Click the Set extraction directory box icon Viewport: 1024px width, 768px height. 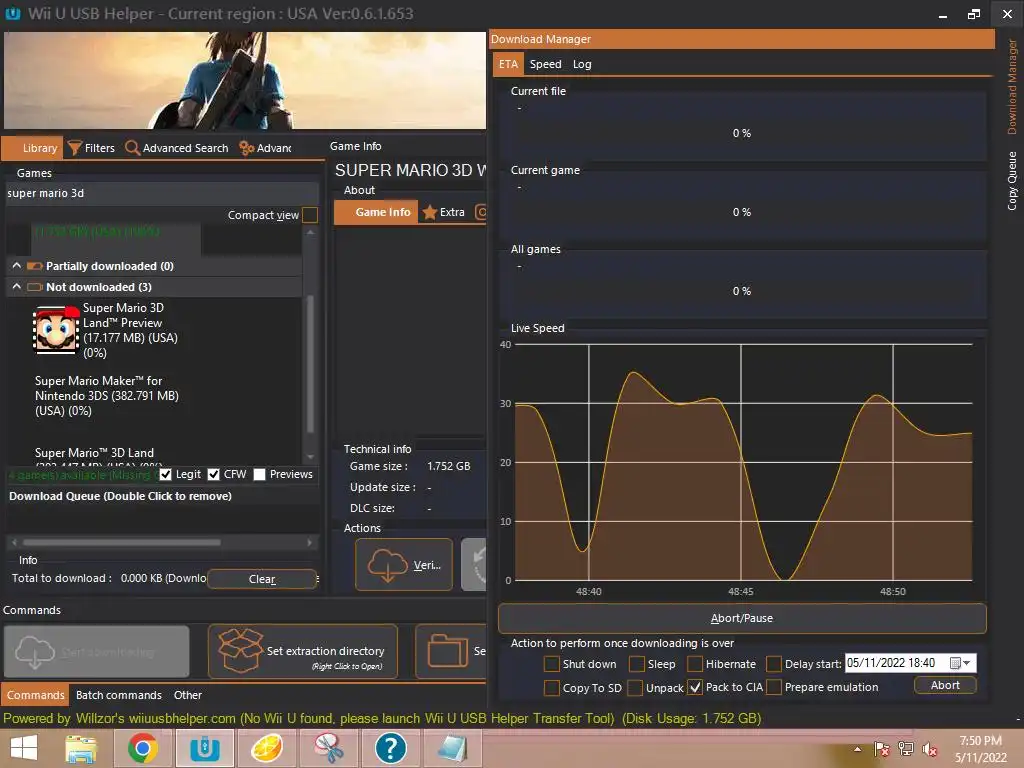(x=240, y=650)
